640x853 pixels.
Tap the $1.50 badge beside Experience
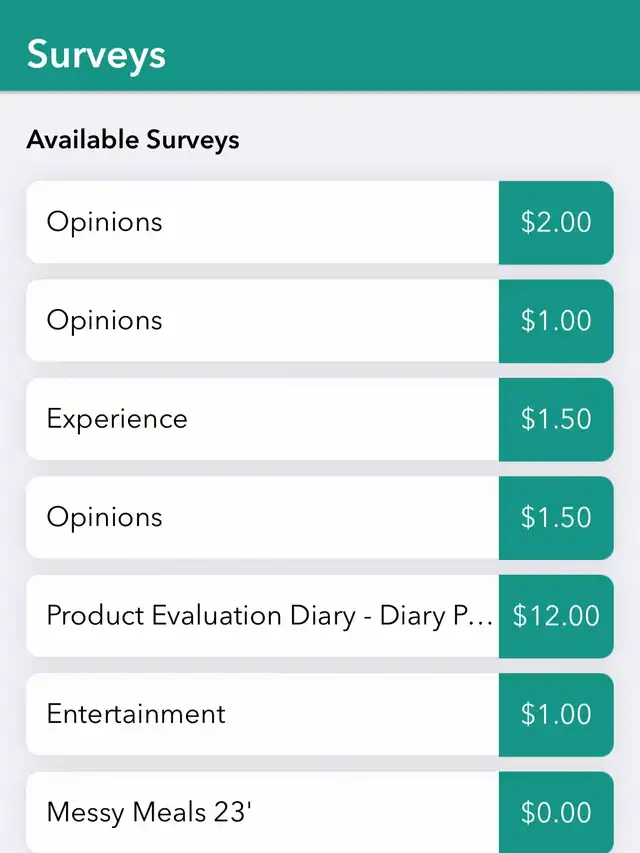click(556, 419)
